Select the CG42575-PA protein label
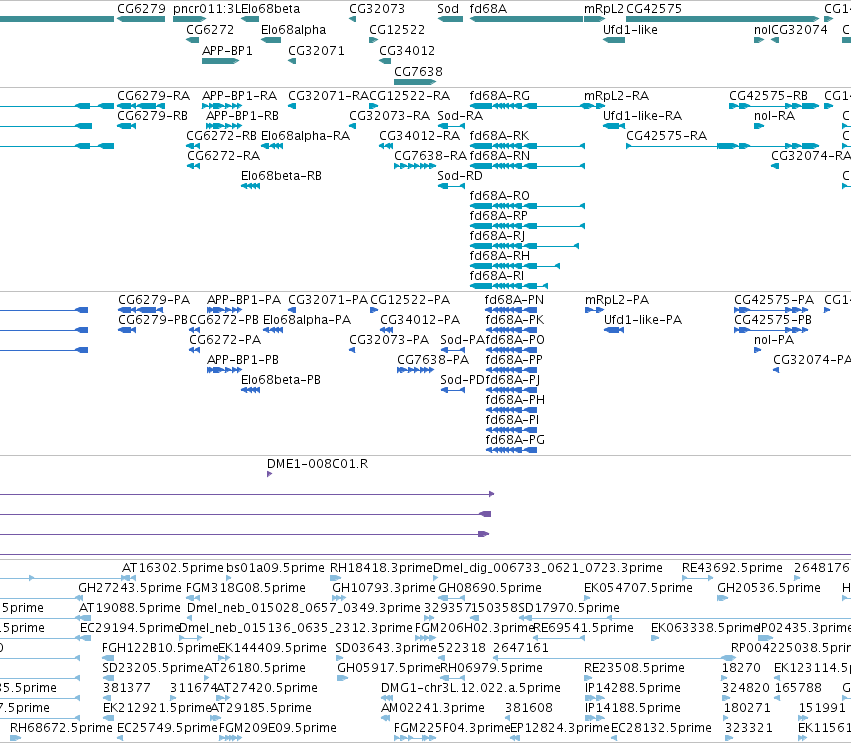This screenshot has width=851, height=743. pos(774,300)
